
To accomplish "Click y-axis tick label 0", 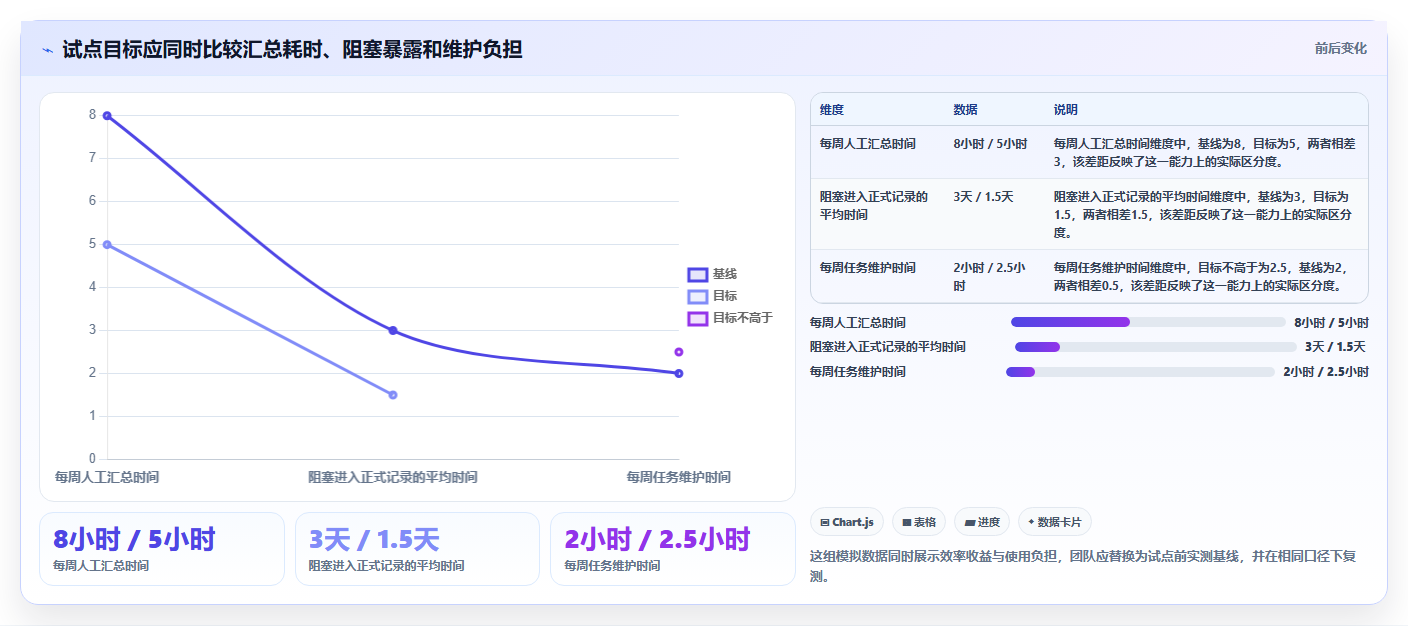I will (x=92, y=459).
